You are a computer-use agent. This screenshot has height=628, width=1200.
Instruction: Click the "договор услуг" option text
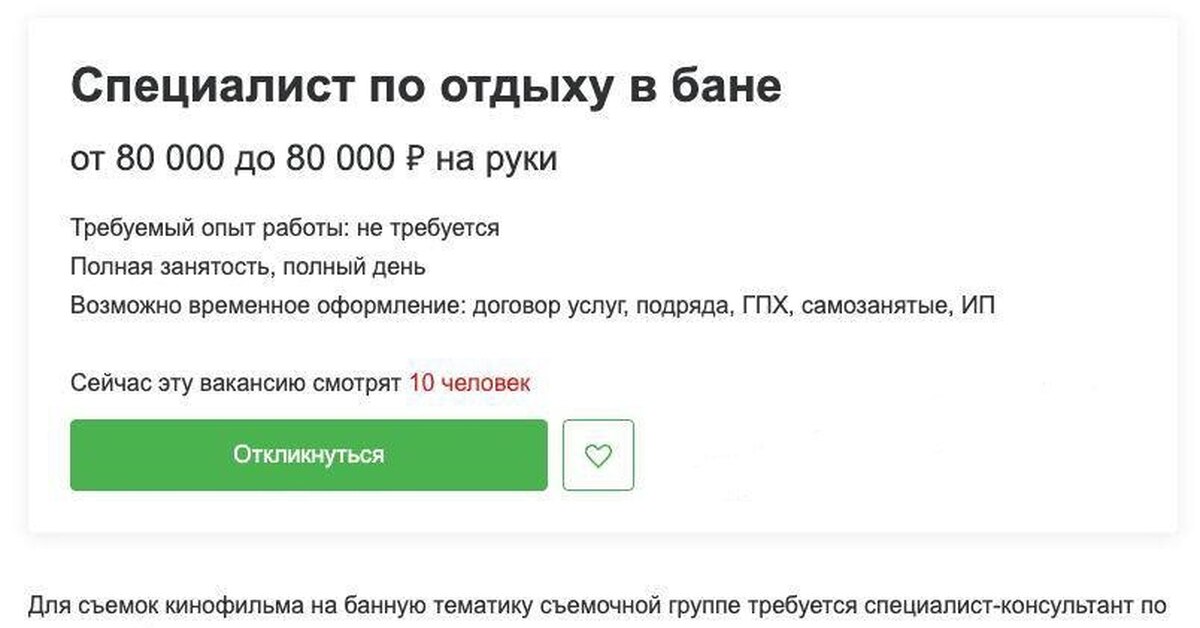coord(551,305)
